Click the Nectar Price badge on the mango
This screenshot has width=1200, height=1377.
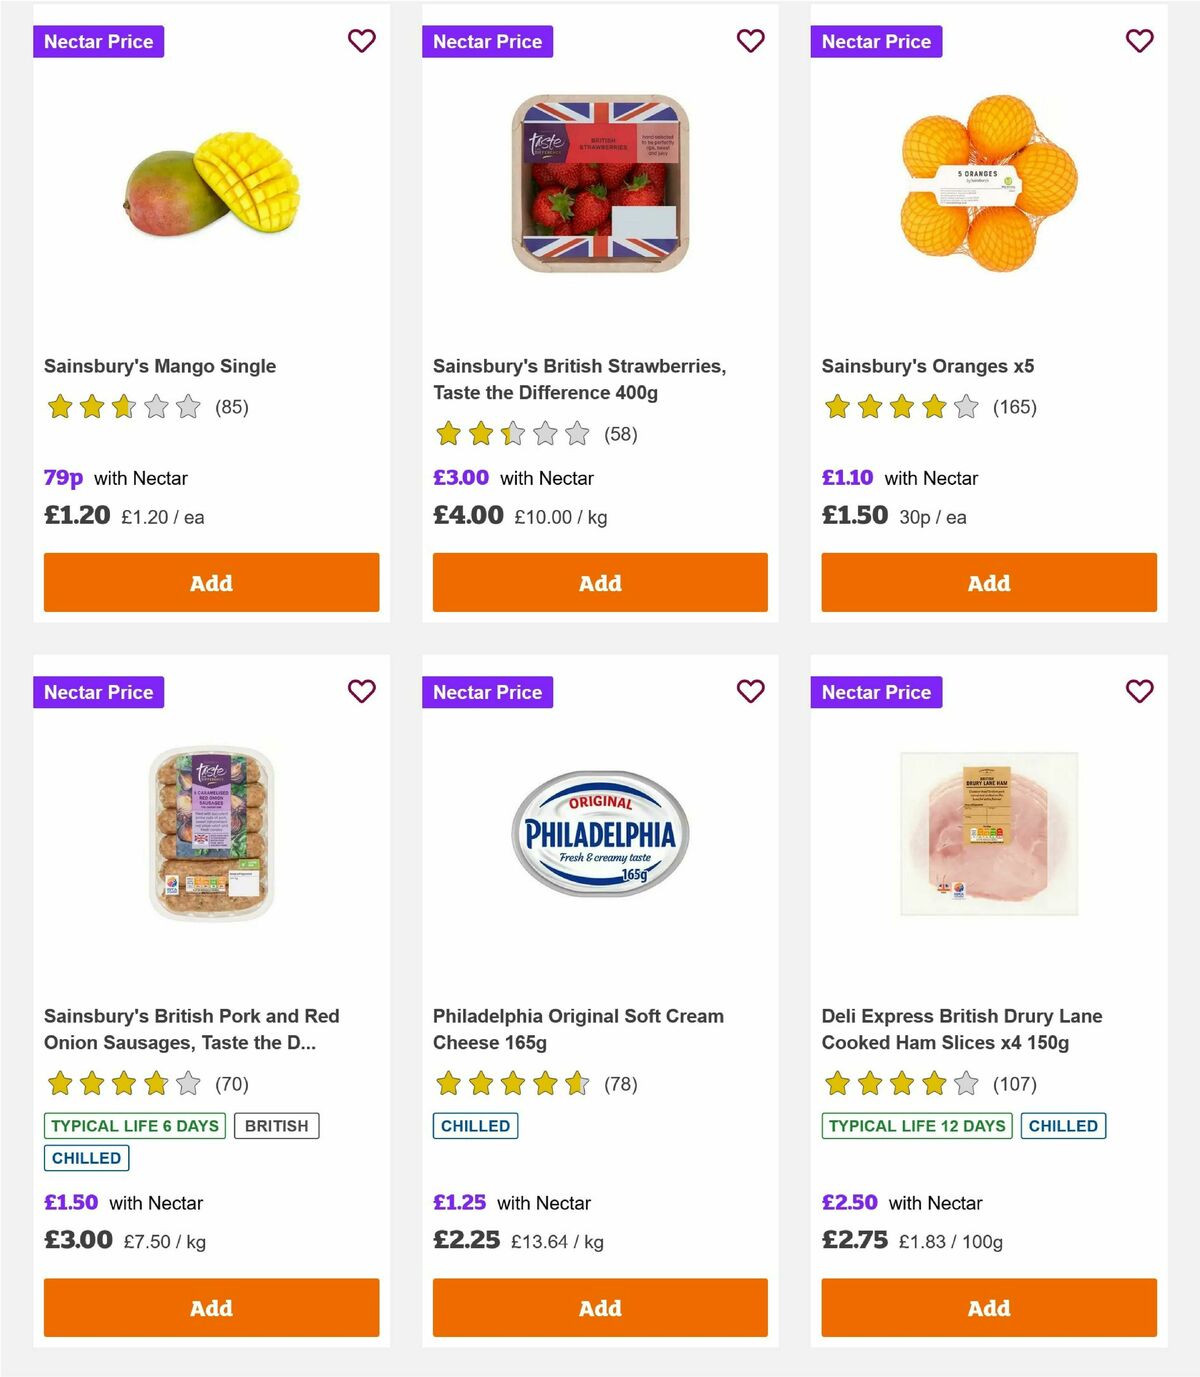coord(99,41)
